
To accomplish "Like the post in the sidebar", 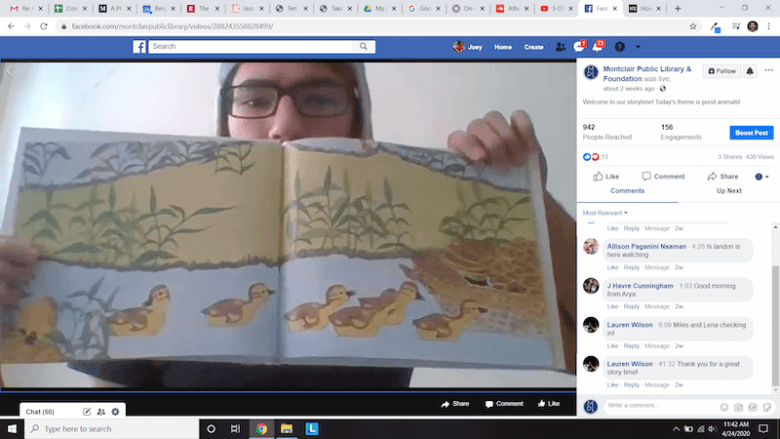I will pos(606,176).
